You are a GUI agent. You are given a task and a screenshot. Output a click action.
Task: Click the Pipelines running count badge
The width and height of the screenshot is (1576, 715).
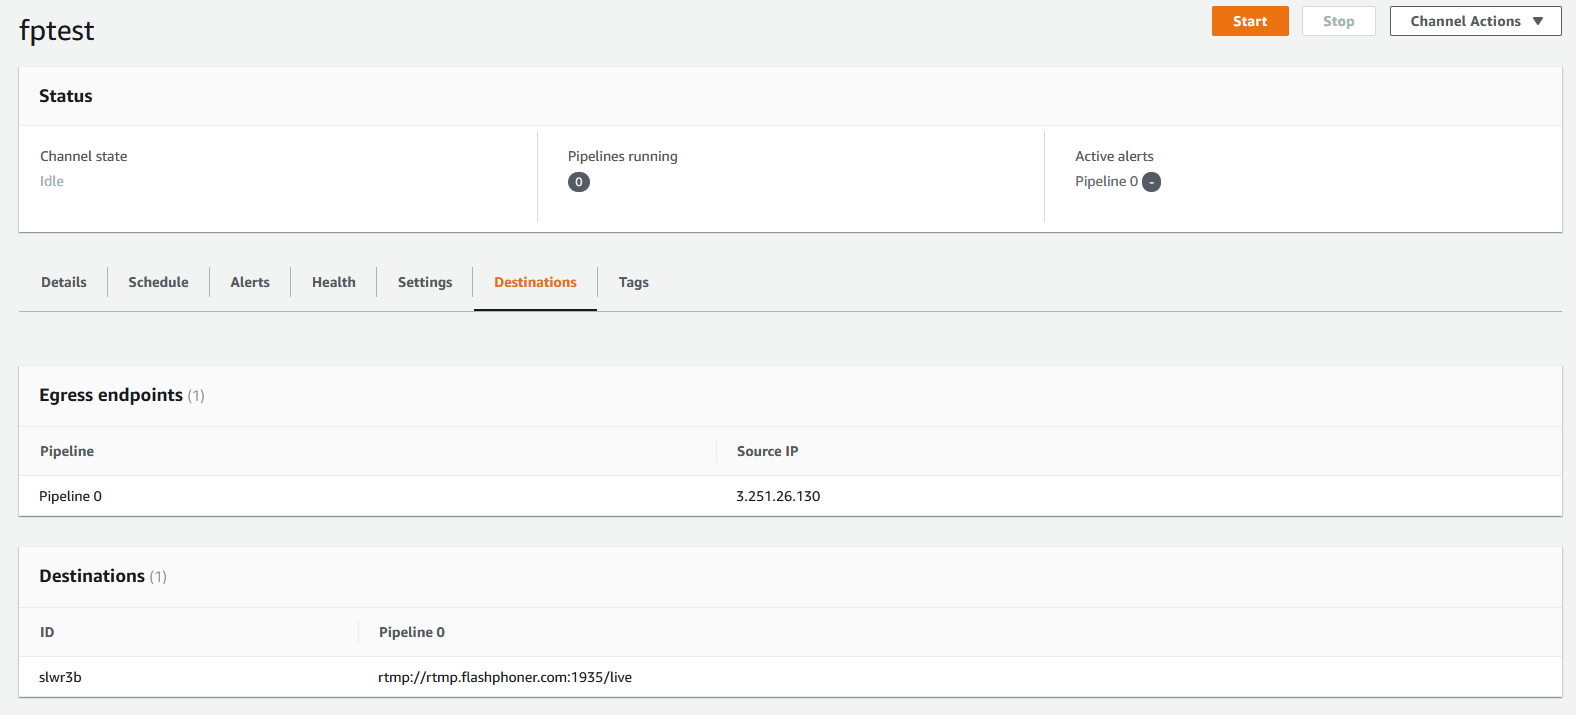[x=578, y=182]
